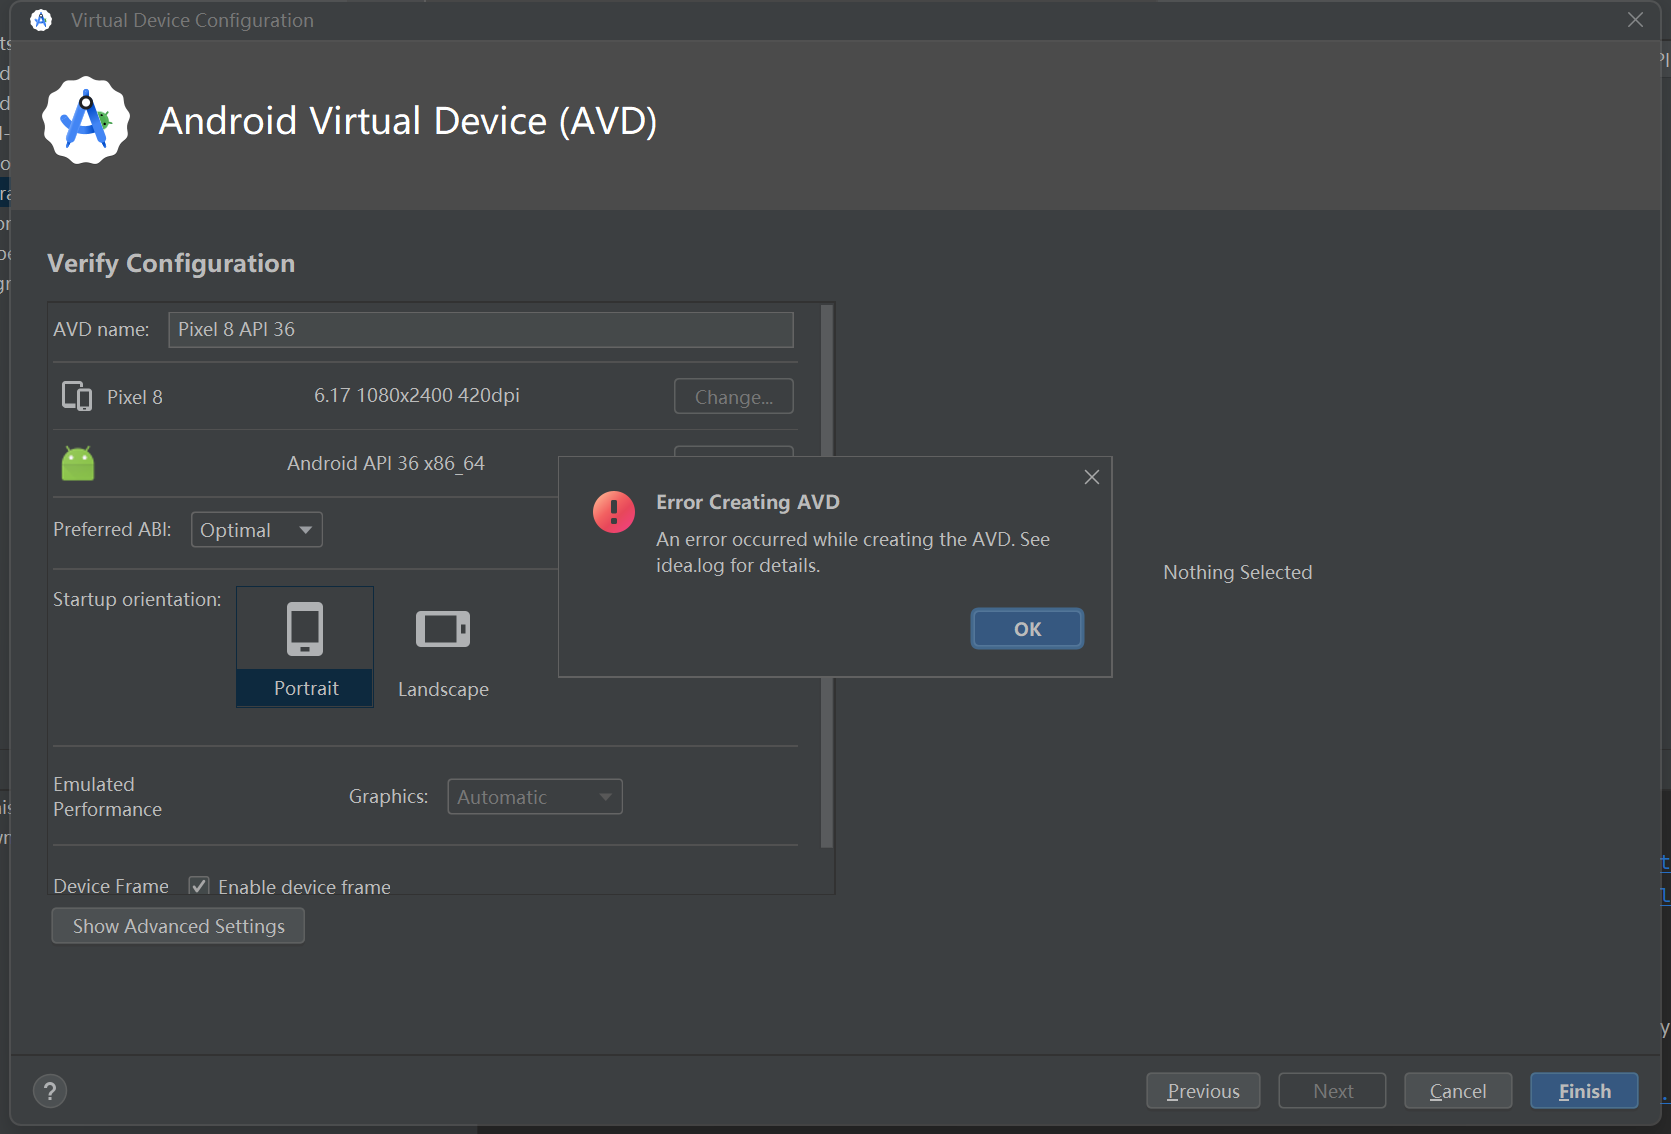Click the "Graphics:" label
Image resolution: width=1671 pixels, height=1134 pixels.
point(388,796)
